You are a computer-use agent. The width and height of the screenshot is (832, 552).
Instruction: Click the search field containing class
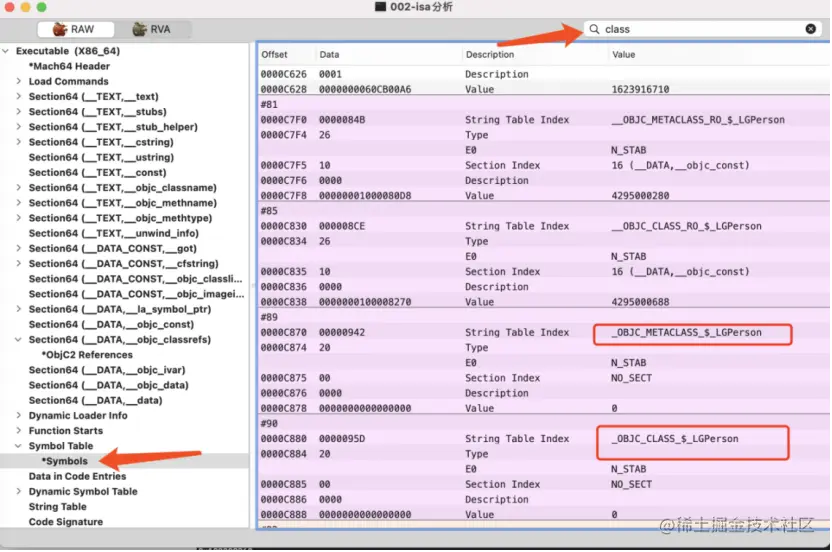(x=703, y=29)
